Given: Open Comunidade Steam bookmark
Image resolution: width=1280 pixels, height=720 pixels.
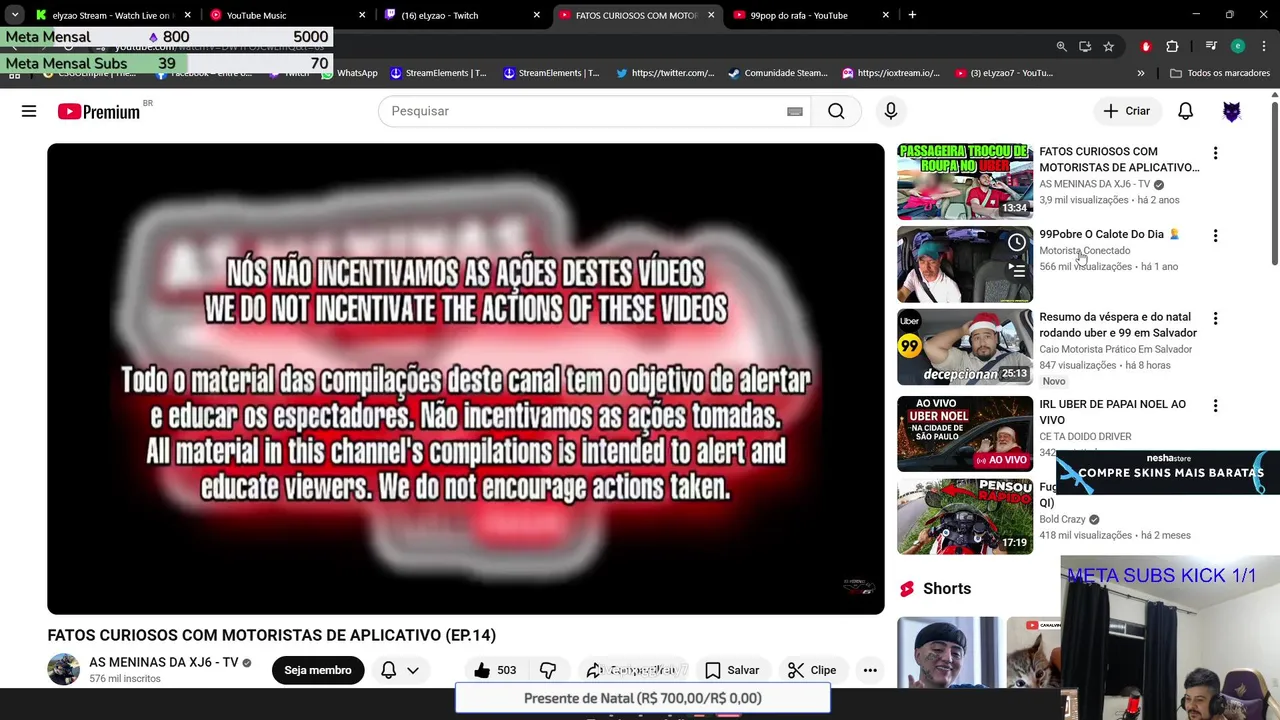Looking at the screenshot, I should (x=778, y=73).
